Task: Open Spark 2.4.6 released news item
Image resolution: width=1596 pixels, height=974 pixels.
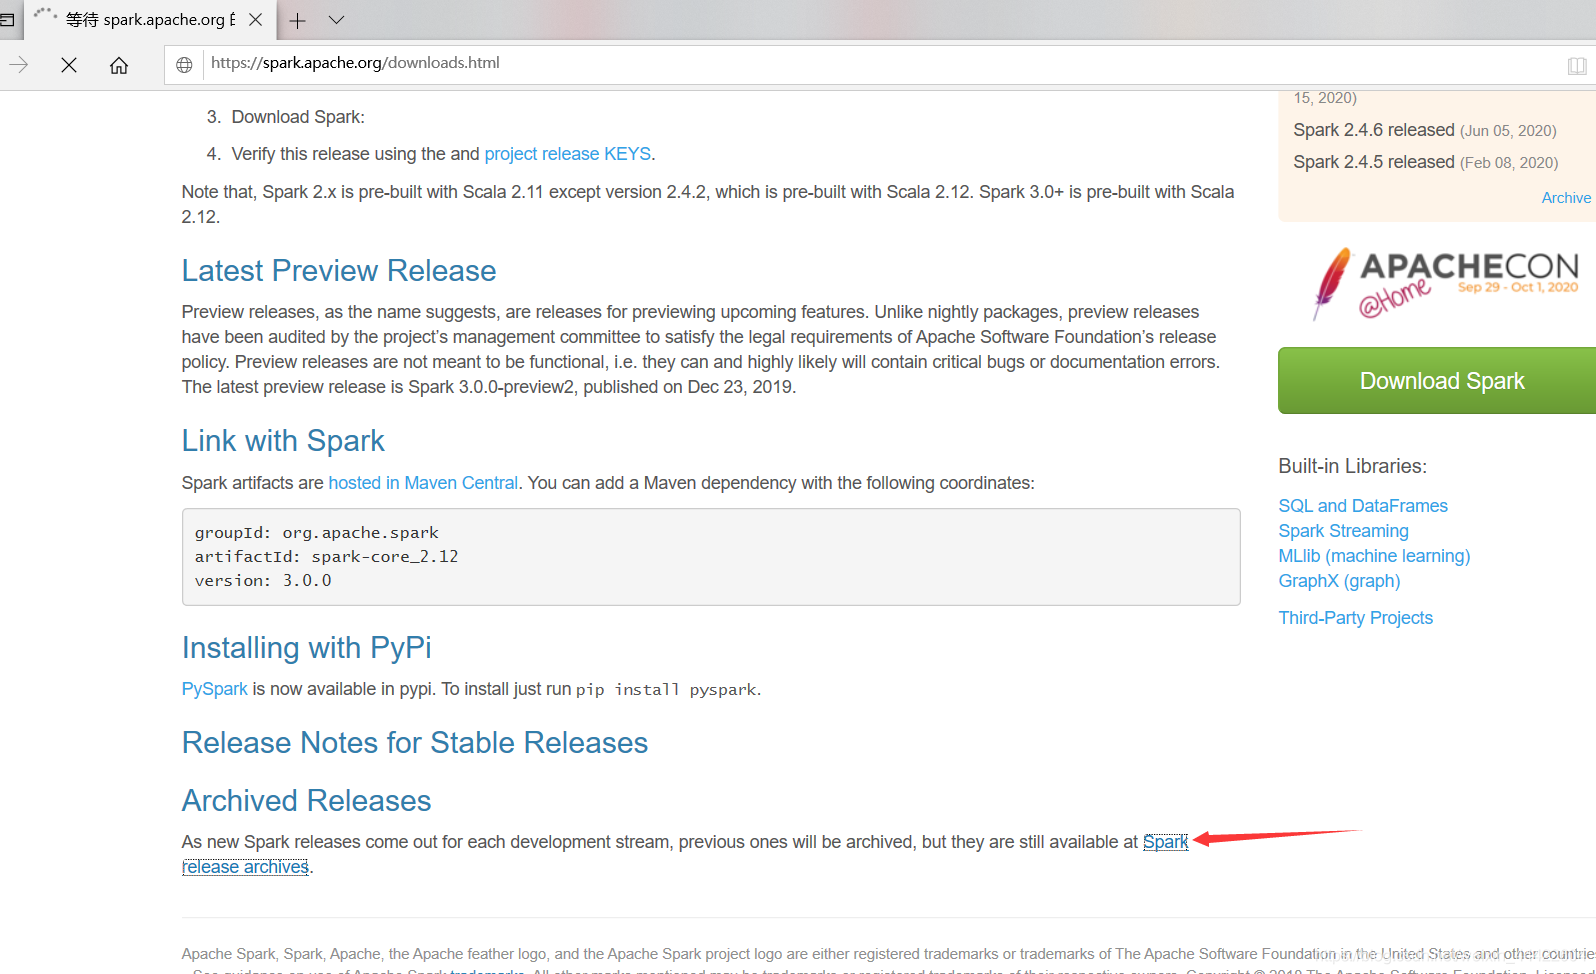Action: point(1373,130)
